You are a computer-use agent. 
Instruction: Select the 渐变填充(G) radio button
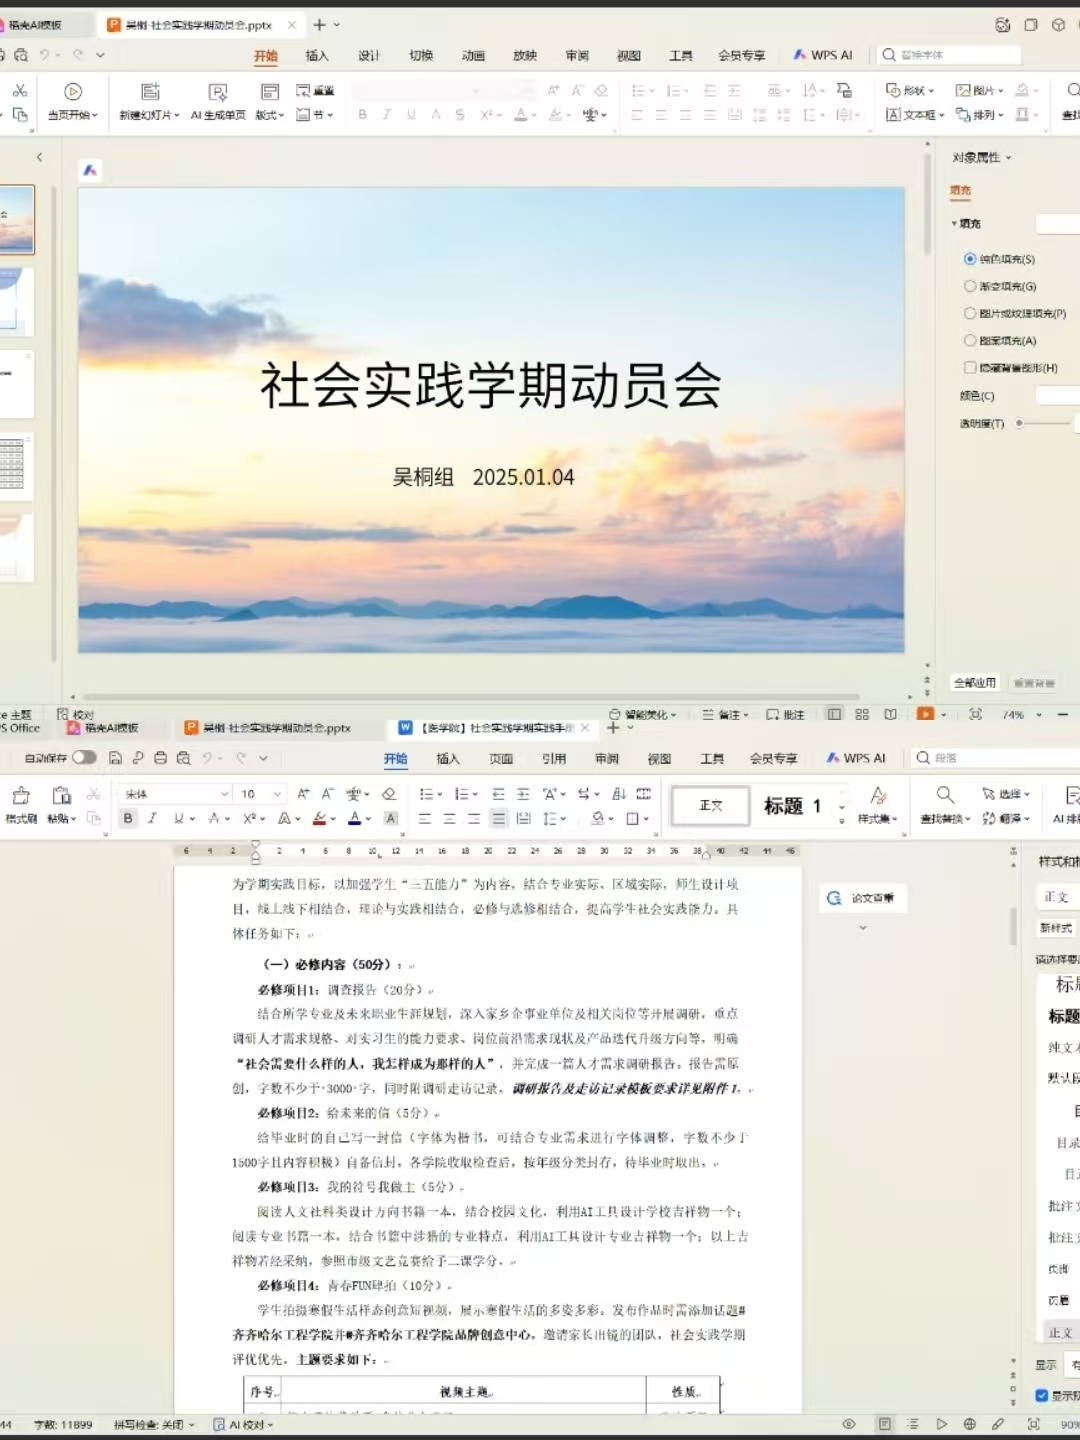(970, 286)
